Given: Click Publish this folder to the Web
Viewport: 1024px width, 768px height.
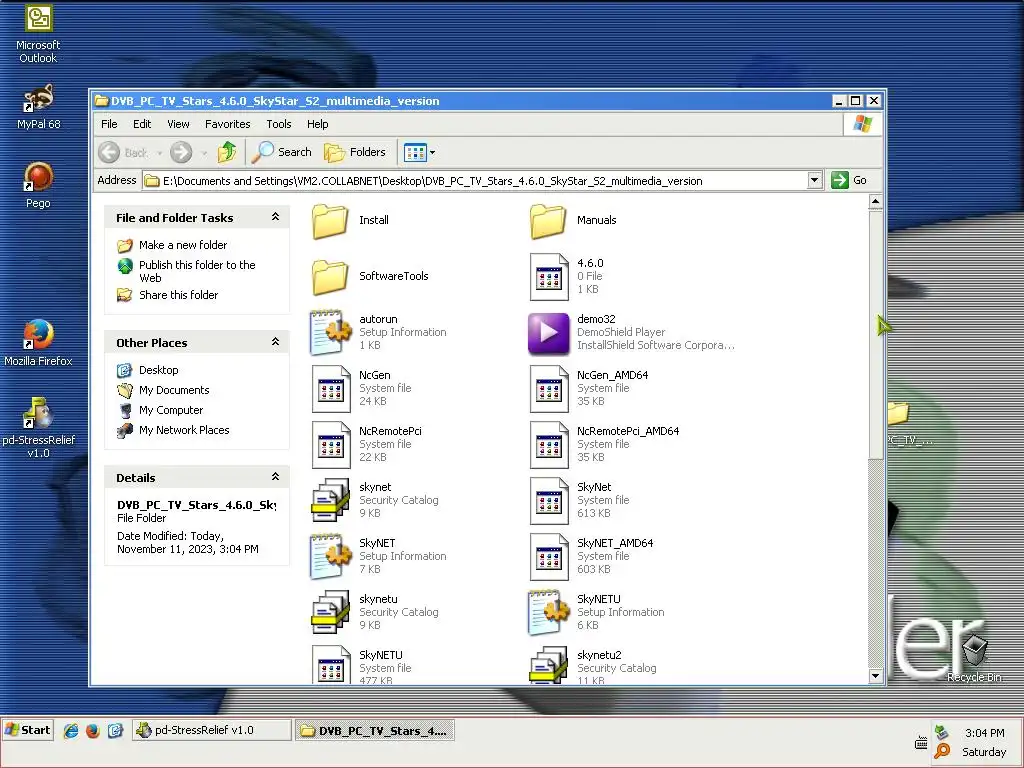Looking at the screenshot, I should (197, 271).
